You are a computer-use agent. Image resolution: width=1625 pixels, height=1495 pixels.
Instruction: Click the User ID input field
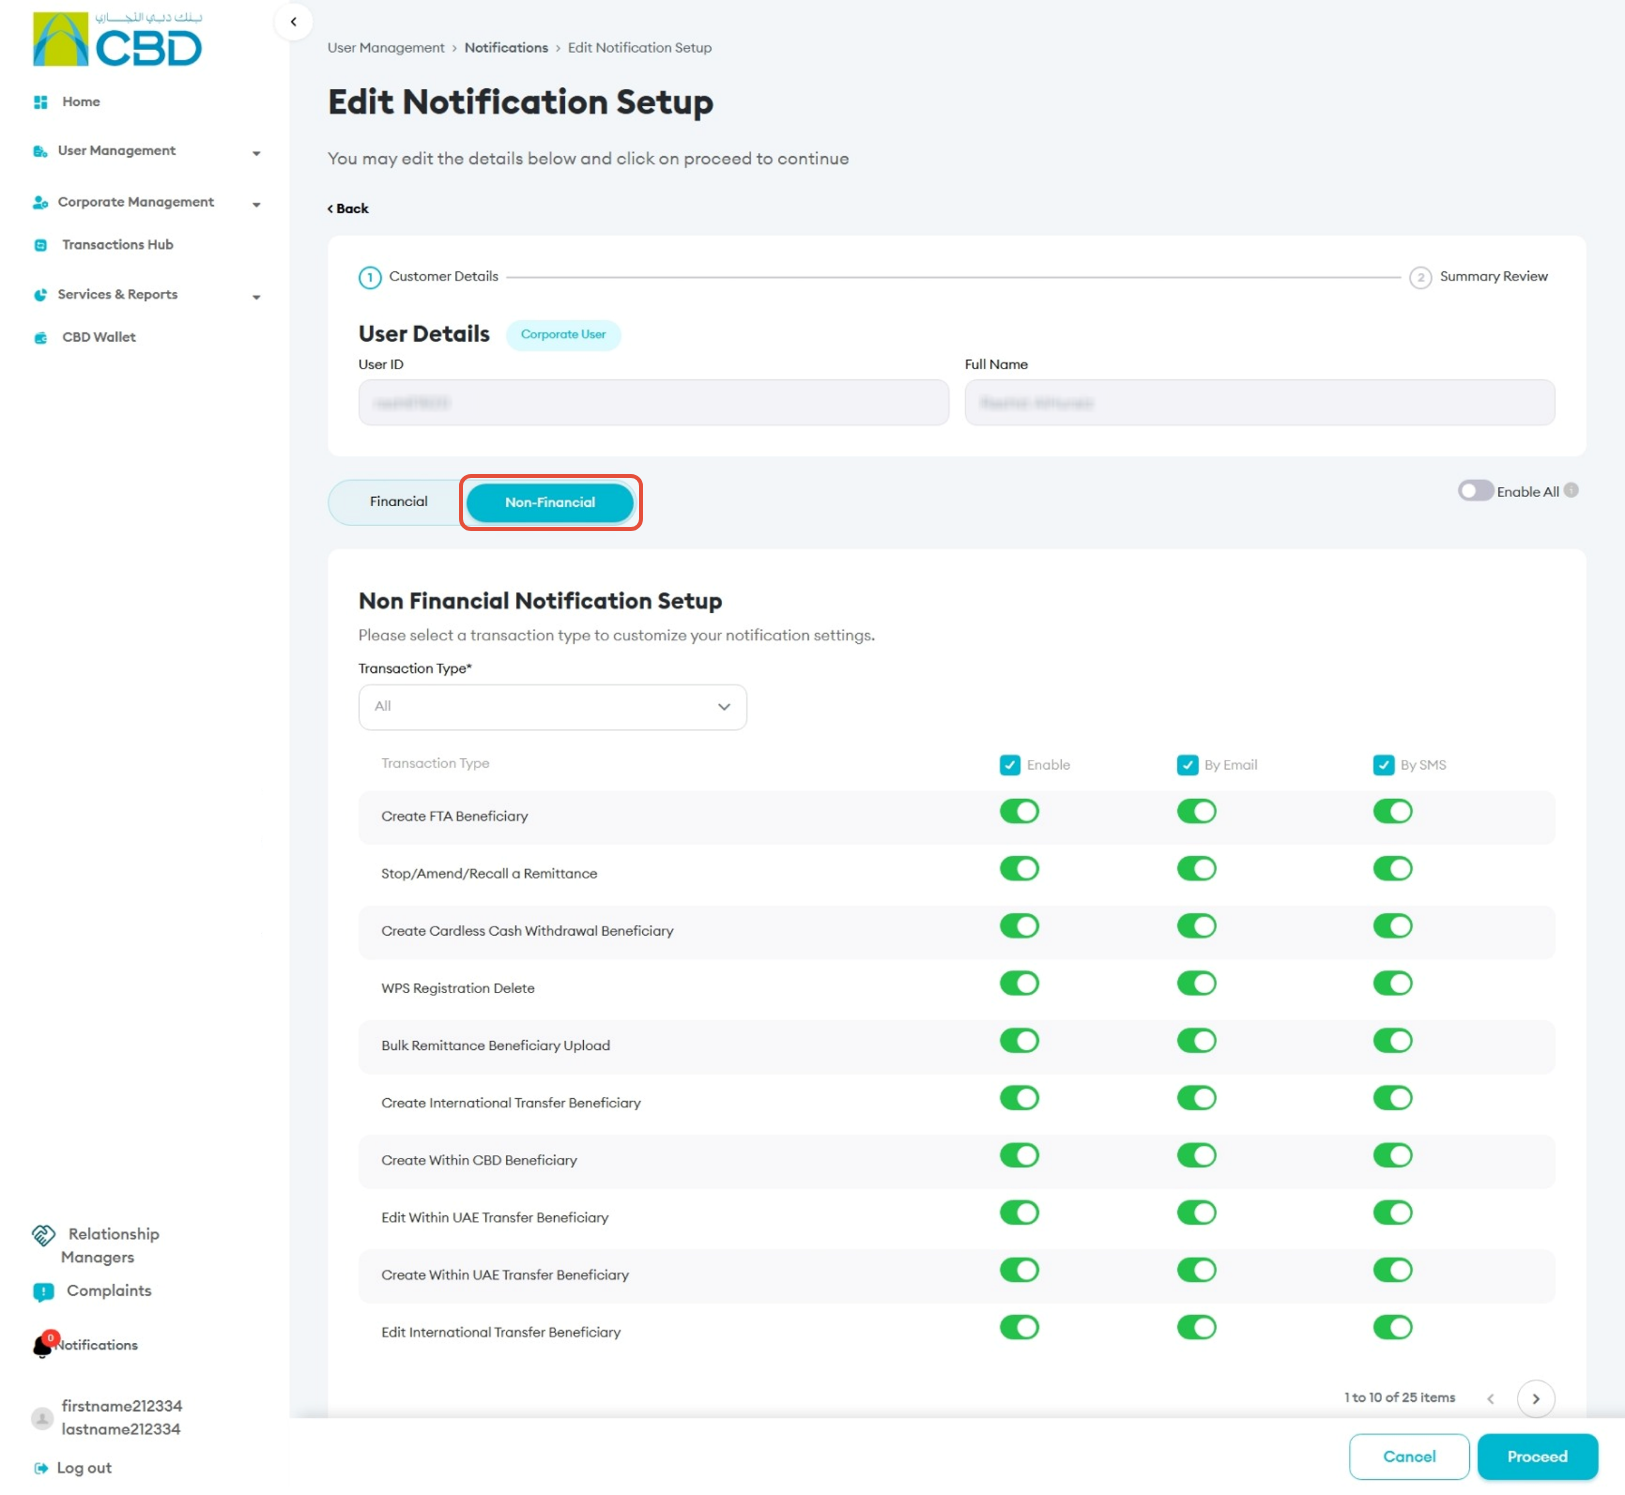653,403
